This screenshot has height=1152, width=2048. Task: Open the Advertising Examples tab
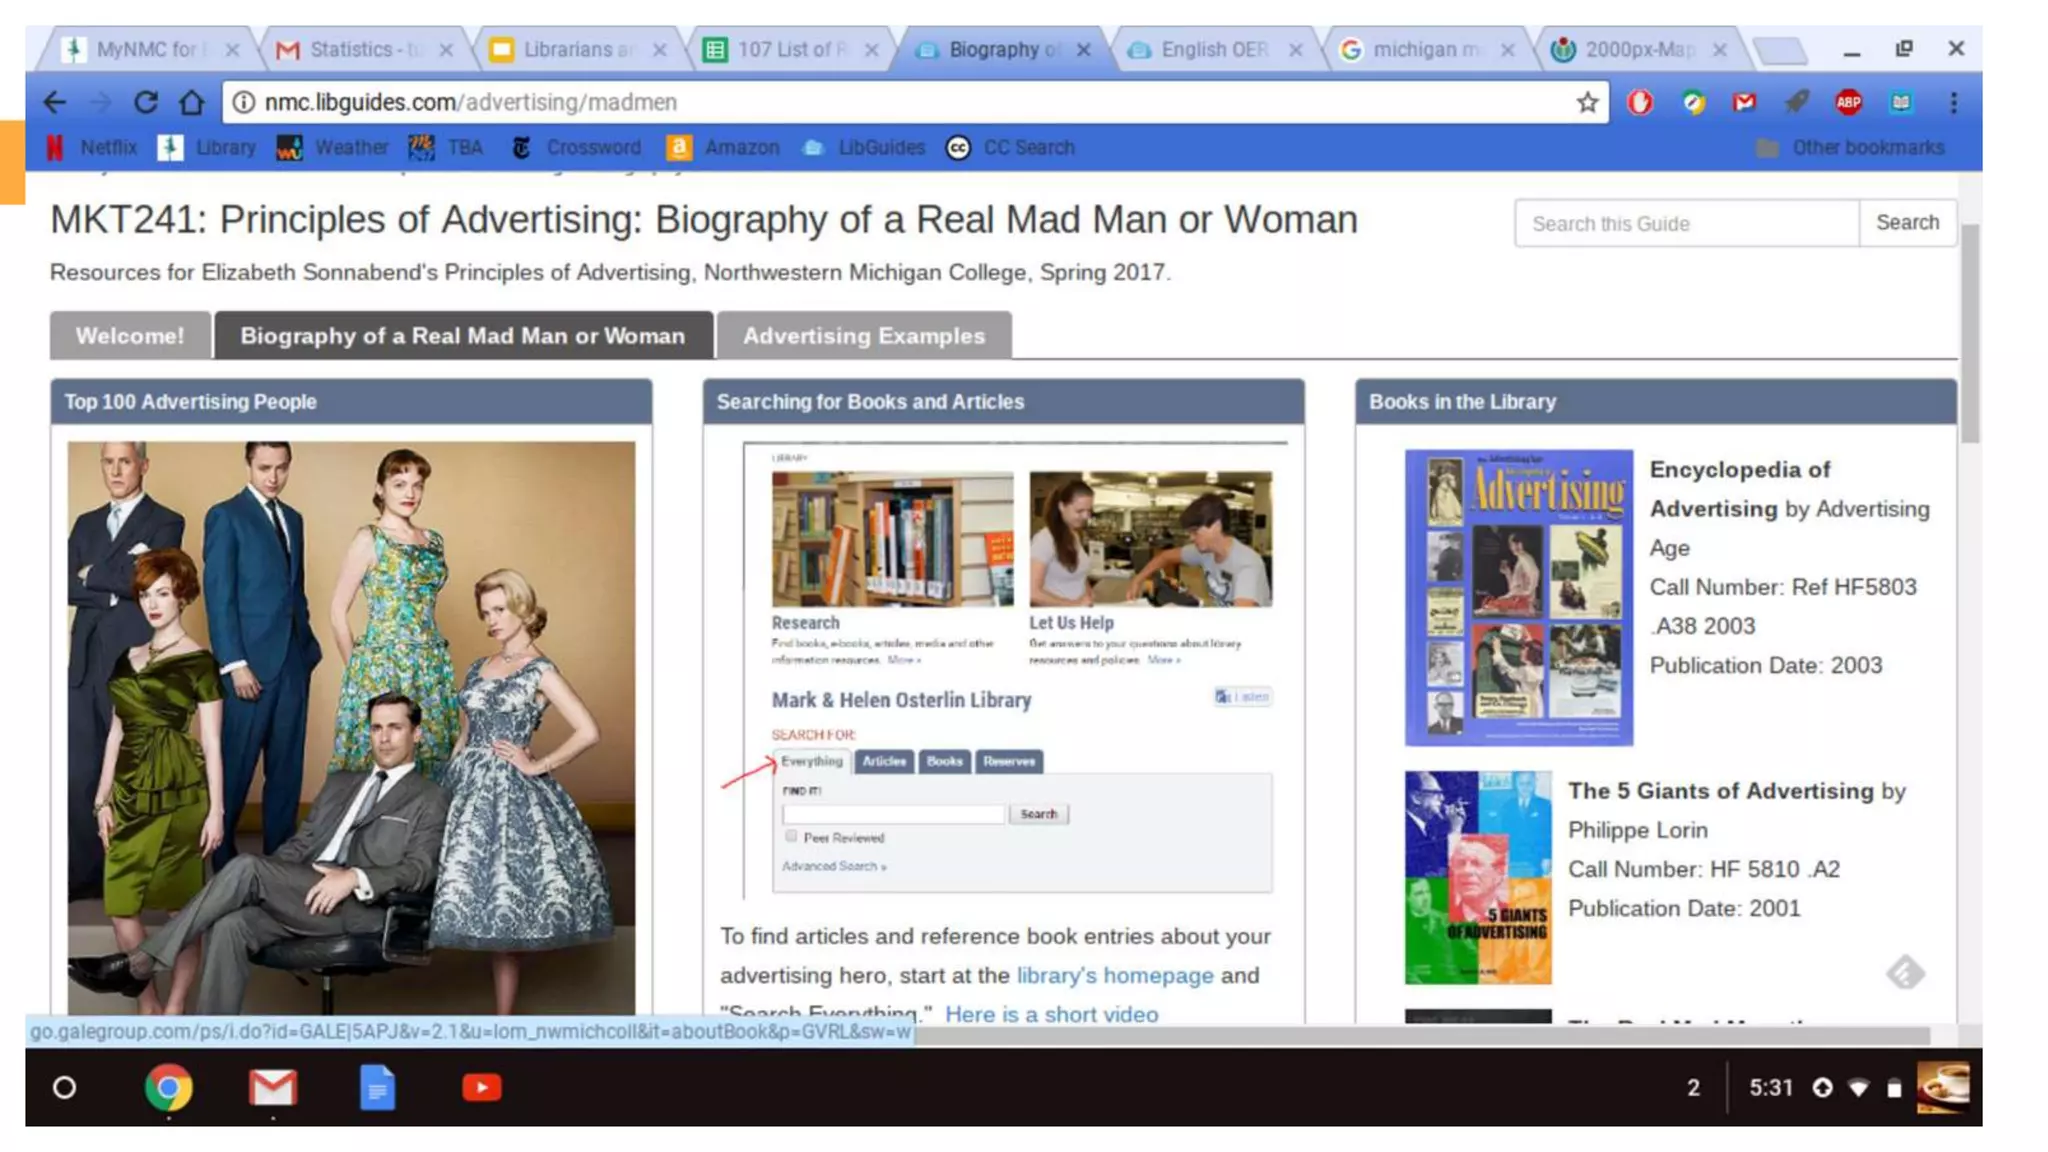[x=863, y=336]
